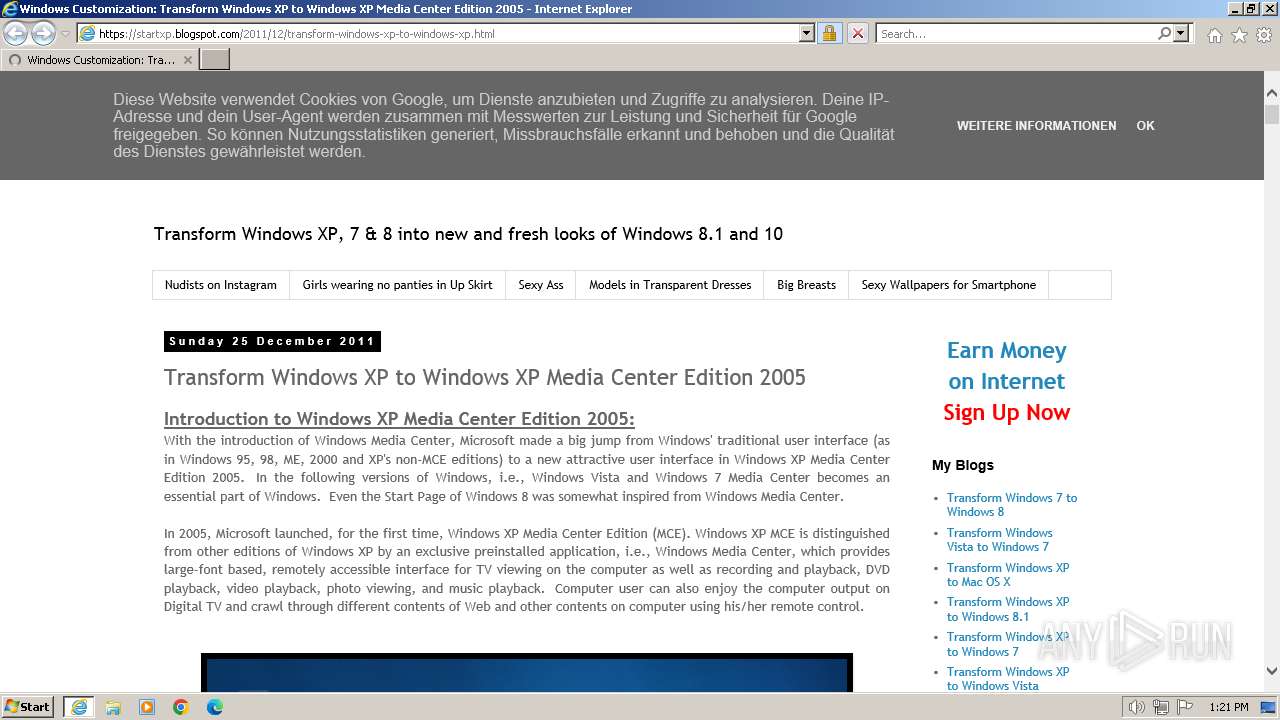This screenshot has width=1280, height=720.
Task: Click the My Blogs sidebar heading
Action: [963, 465]
